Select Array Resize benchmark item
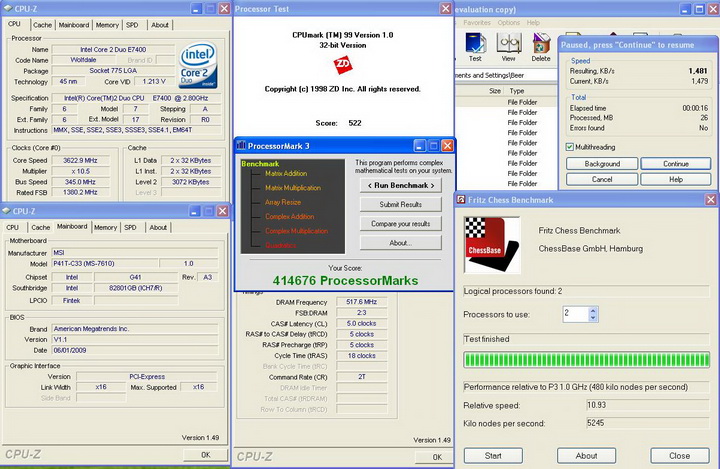This screenshot has height=469, width=720. point(283,202)
